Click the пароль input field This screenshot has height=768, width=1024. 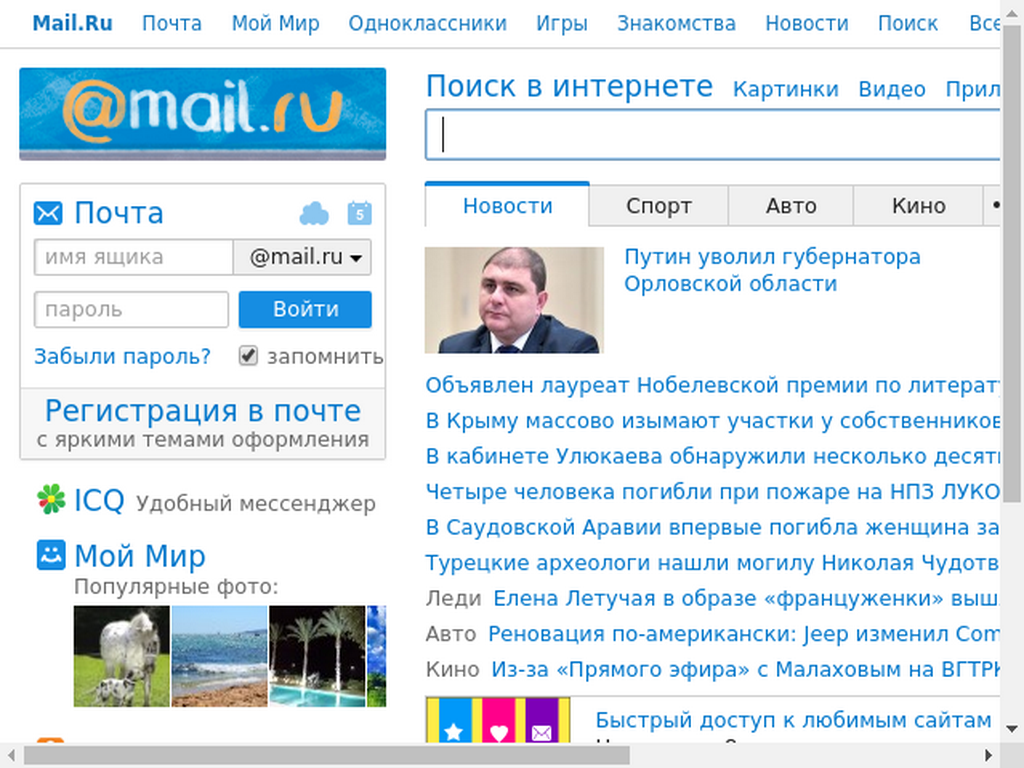point(131,310)
